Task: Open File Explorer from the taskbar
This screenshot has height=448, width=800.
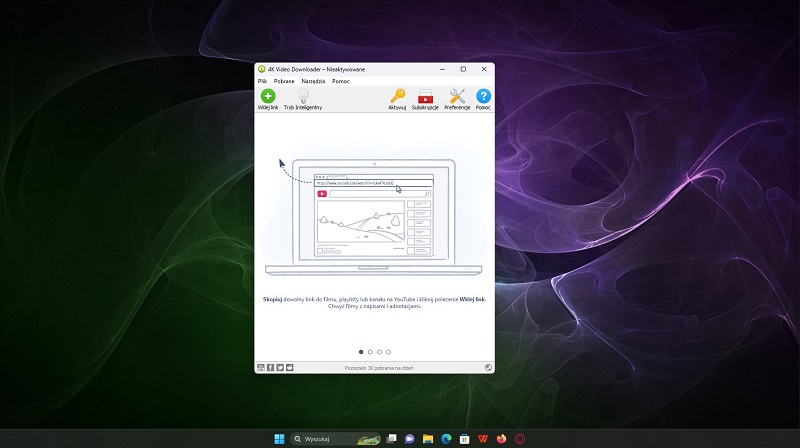Action: (x=428, y=439)
